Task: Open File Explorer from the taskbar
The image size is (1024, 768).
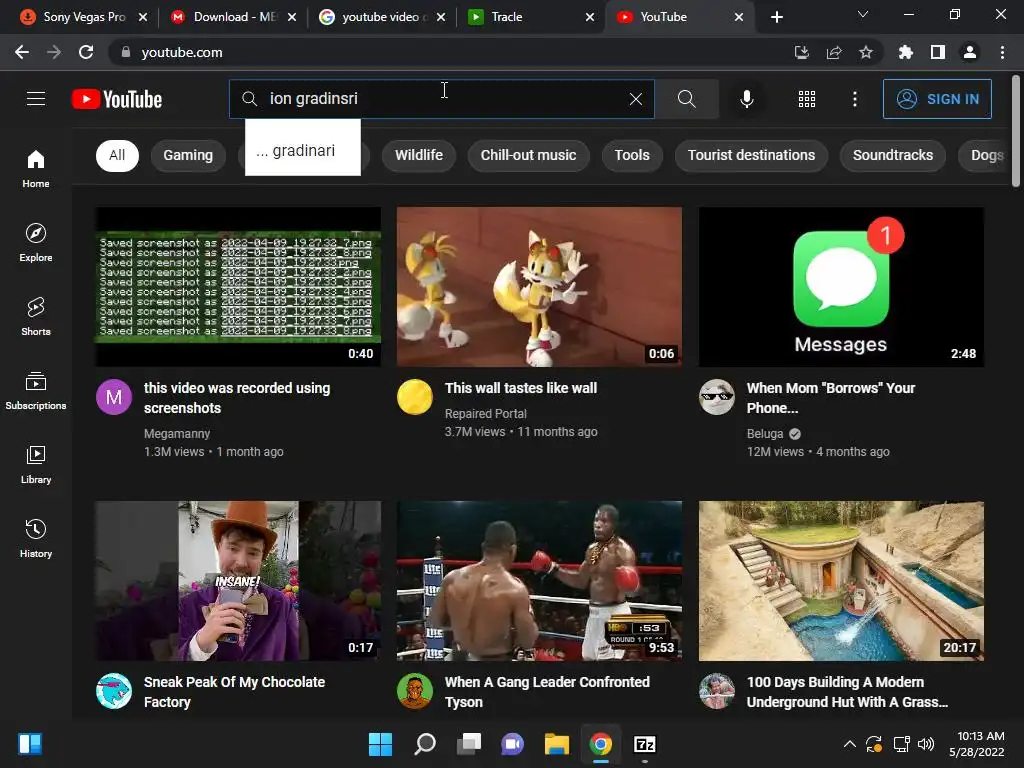Action: (x=557, y=744)
